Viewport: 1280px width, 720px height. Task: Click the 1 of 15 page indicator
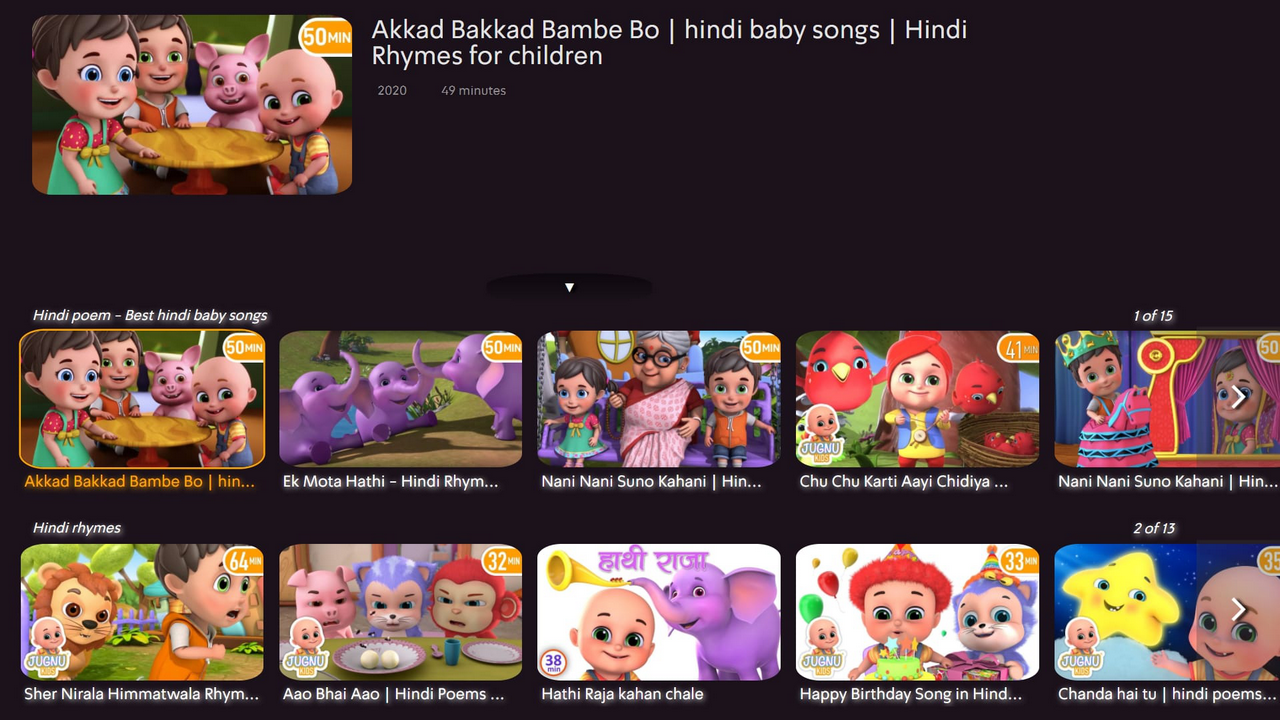[1152, 315]
